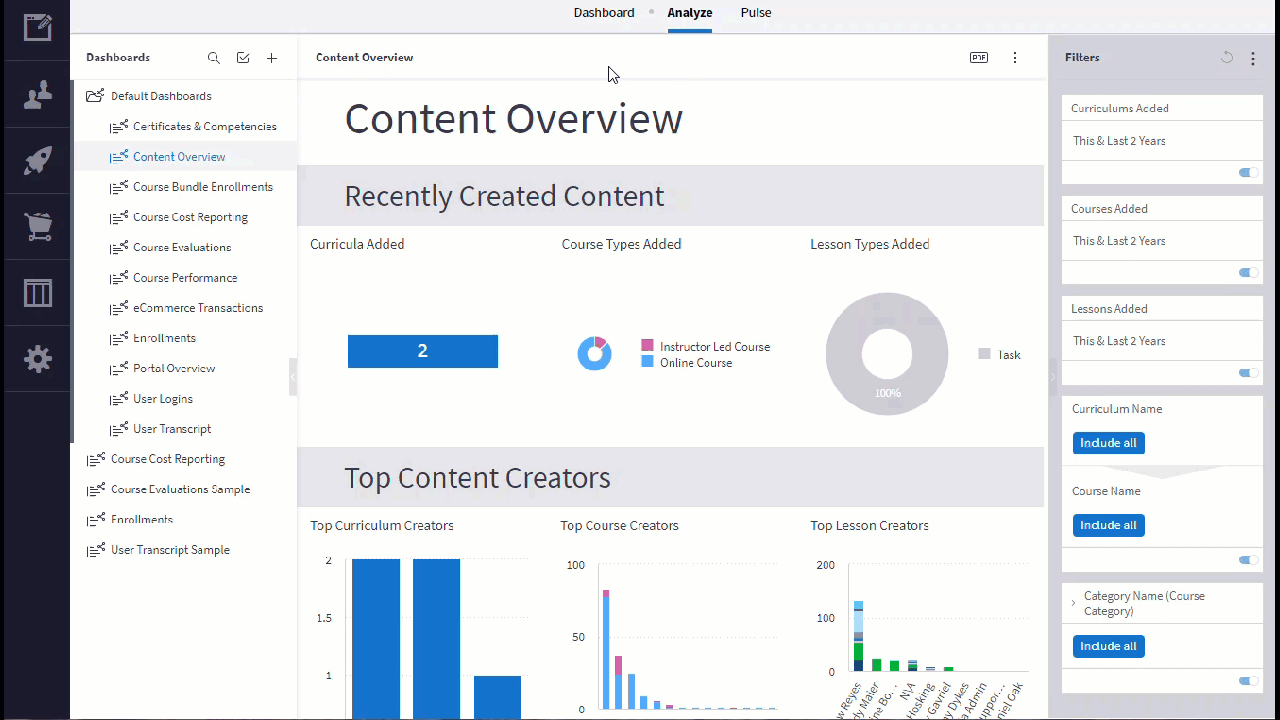The width and height of the screenshot is (1280, 720).
Task: Click the columns layout icon in sidebar
Action: (38, 293)
